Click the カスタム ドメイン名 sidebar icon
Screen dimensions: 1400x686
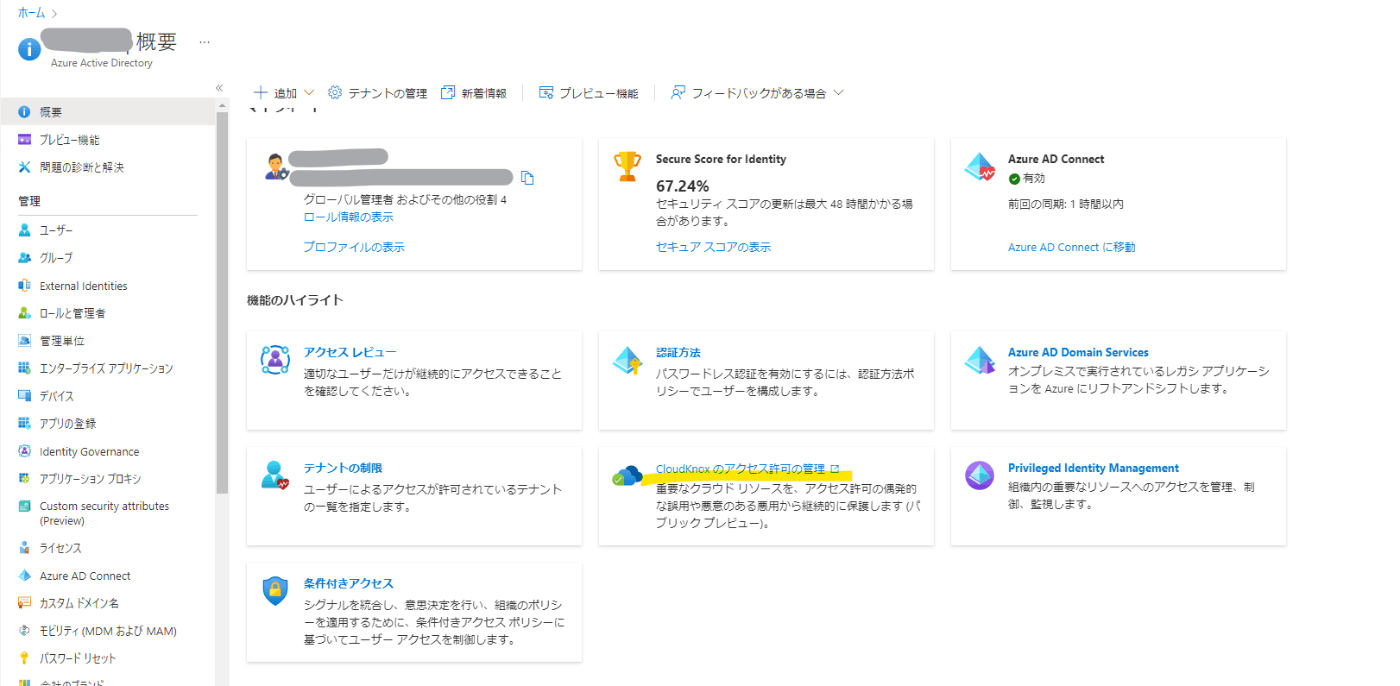(25, 603)
